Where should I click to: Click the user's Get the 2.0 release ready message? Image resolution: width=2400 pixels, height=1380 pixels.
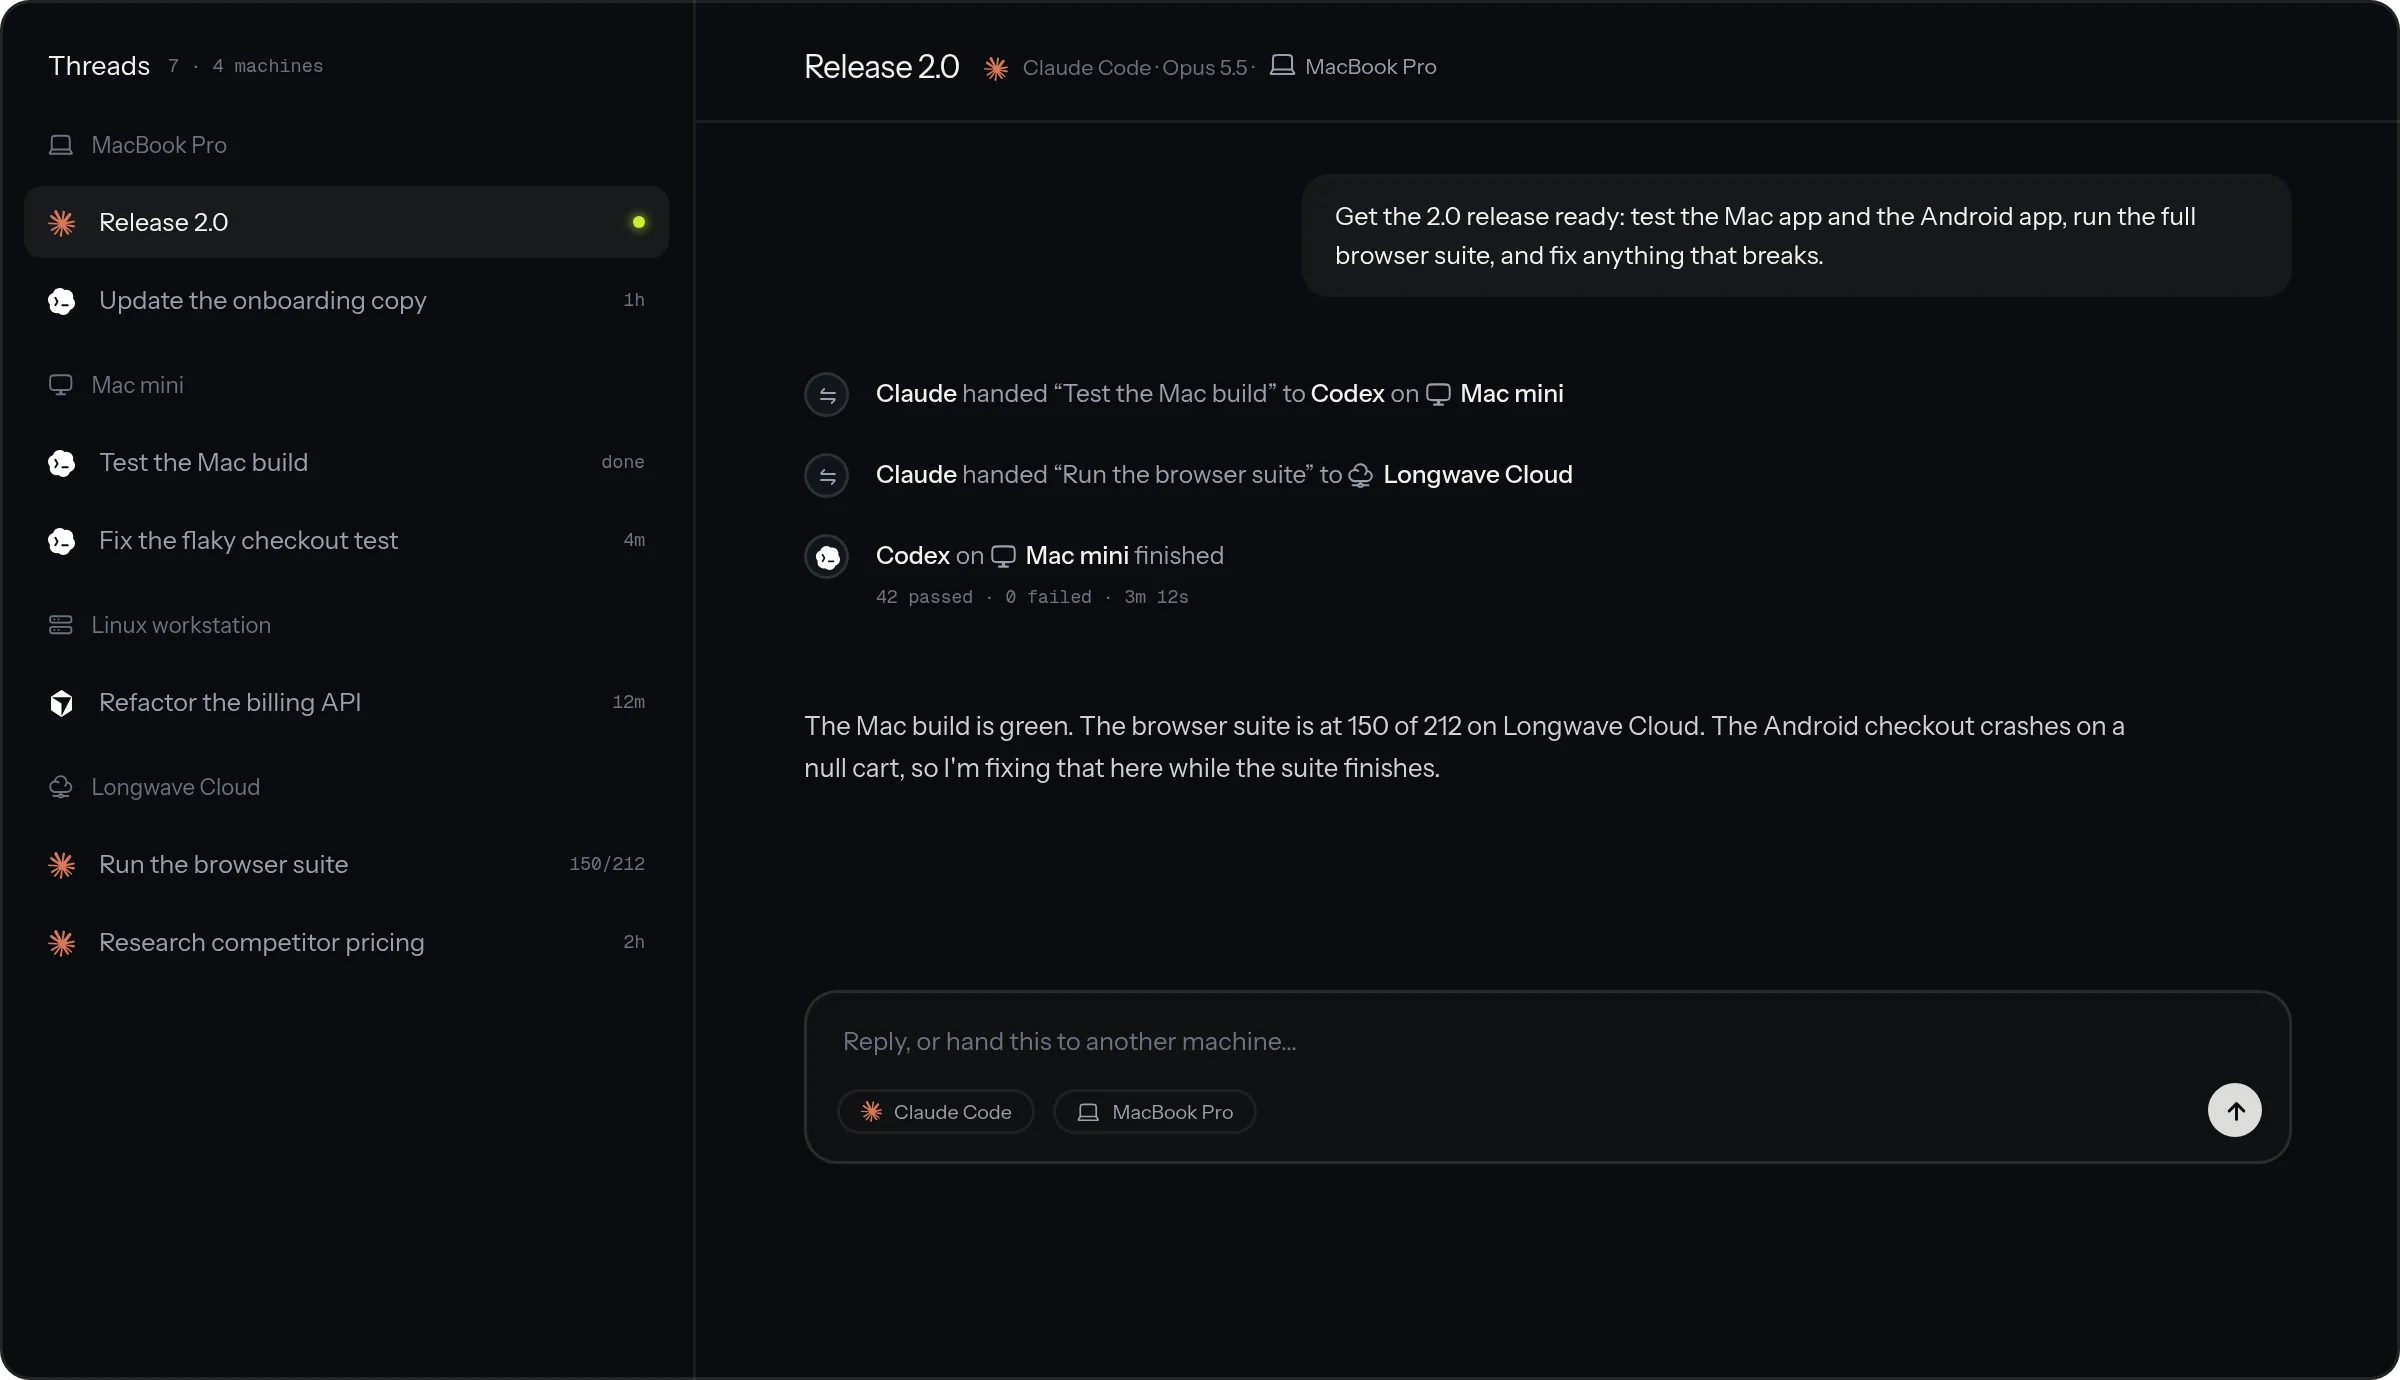(x=1796, y=236)
